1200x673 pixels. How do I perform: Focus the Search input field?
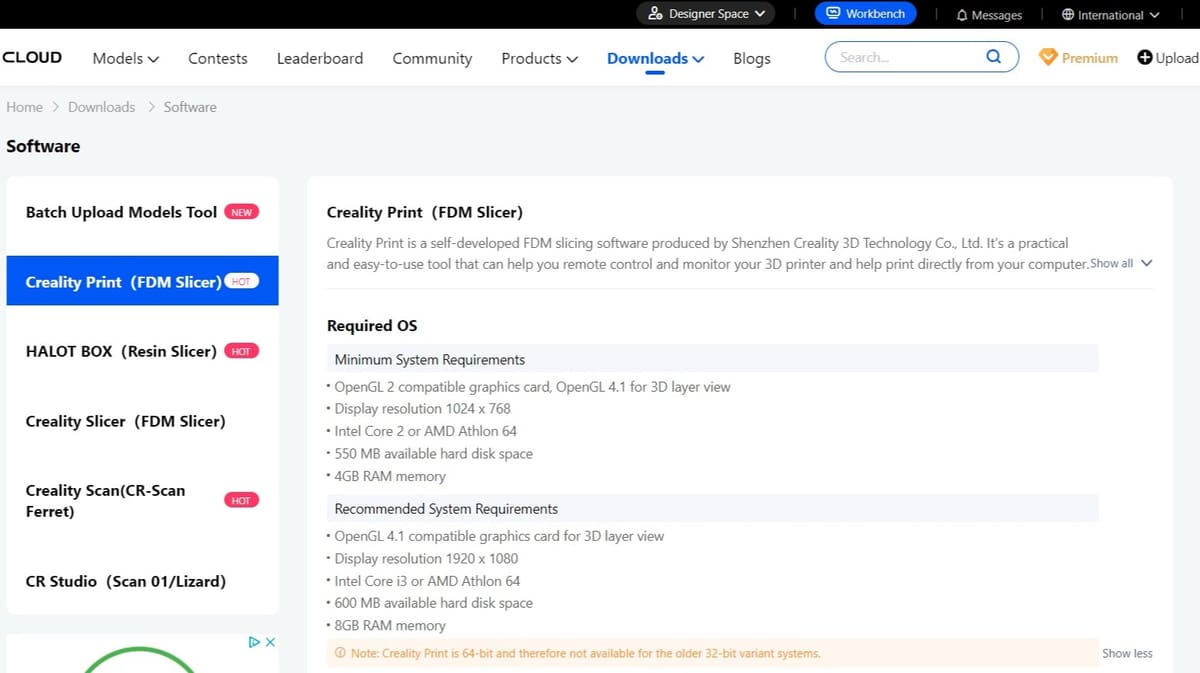point(910,57)
